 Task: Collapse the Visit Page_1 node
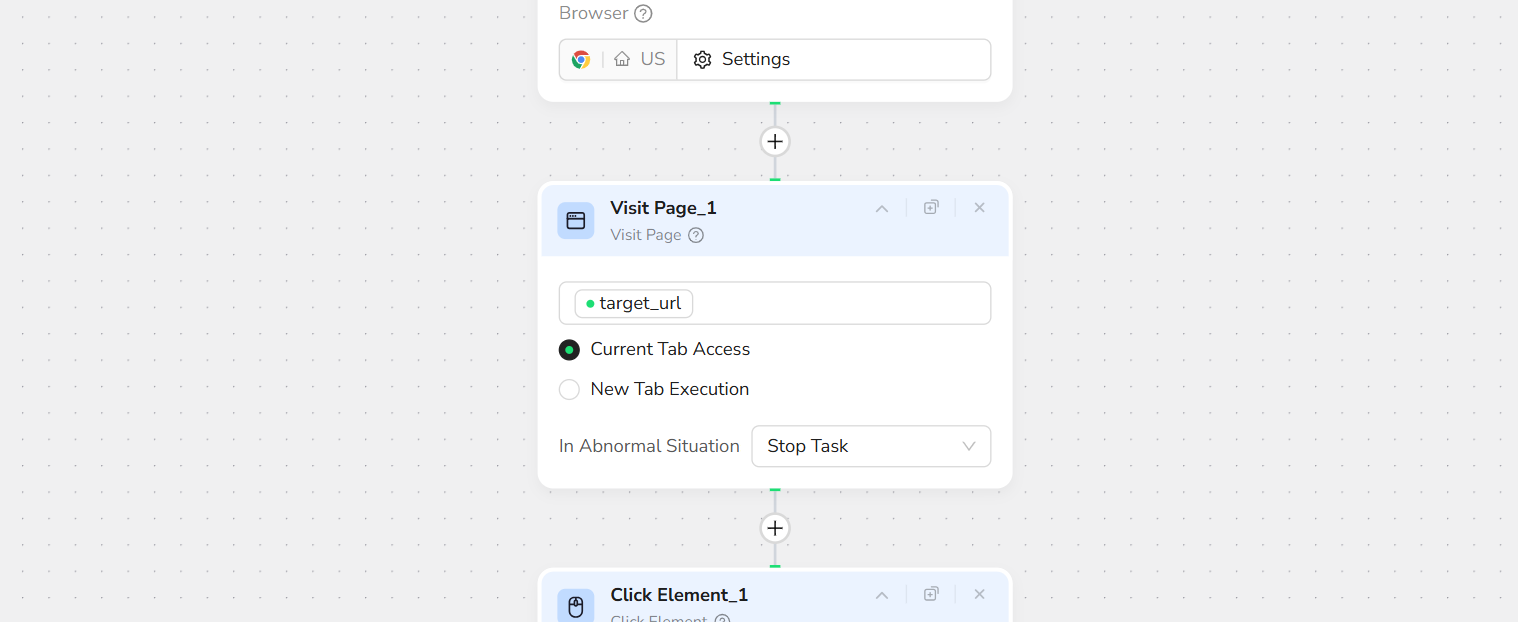pos(882,208)
